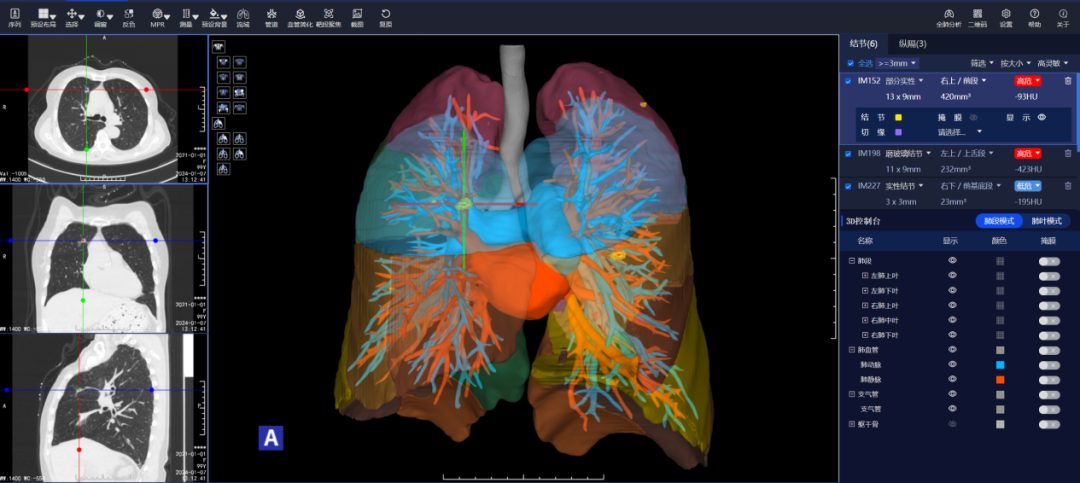Expand the 右肺中叶 tree node
This screenshot has height=483, width=1080.
pos(865,320)
